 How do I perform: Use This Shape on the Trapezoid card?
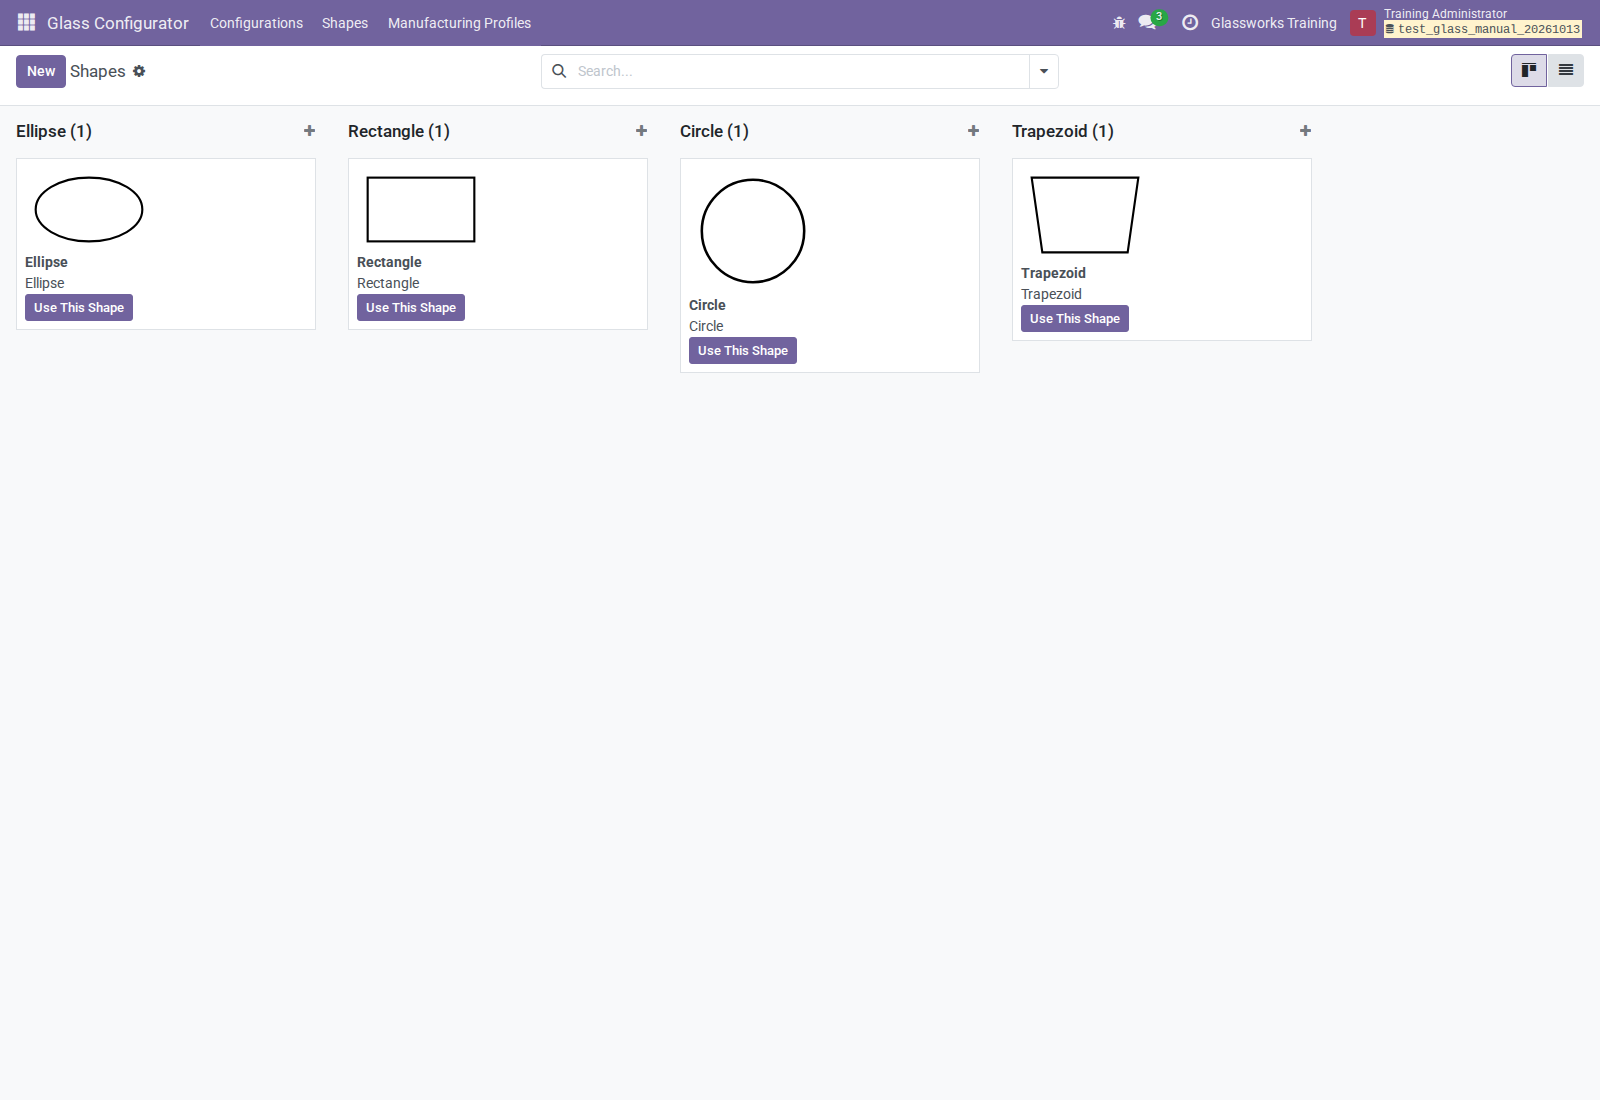point(1075,319)
